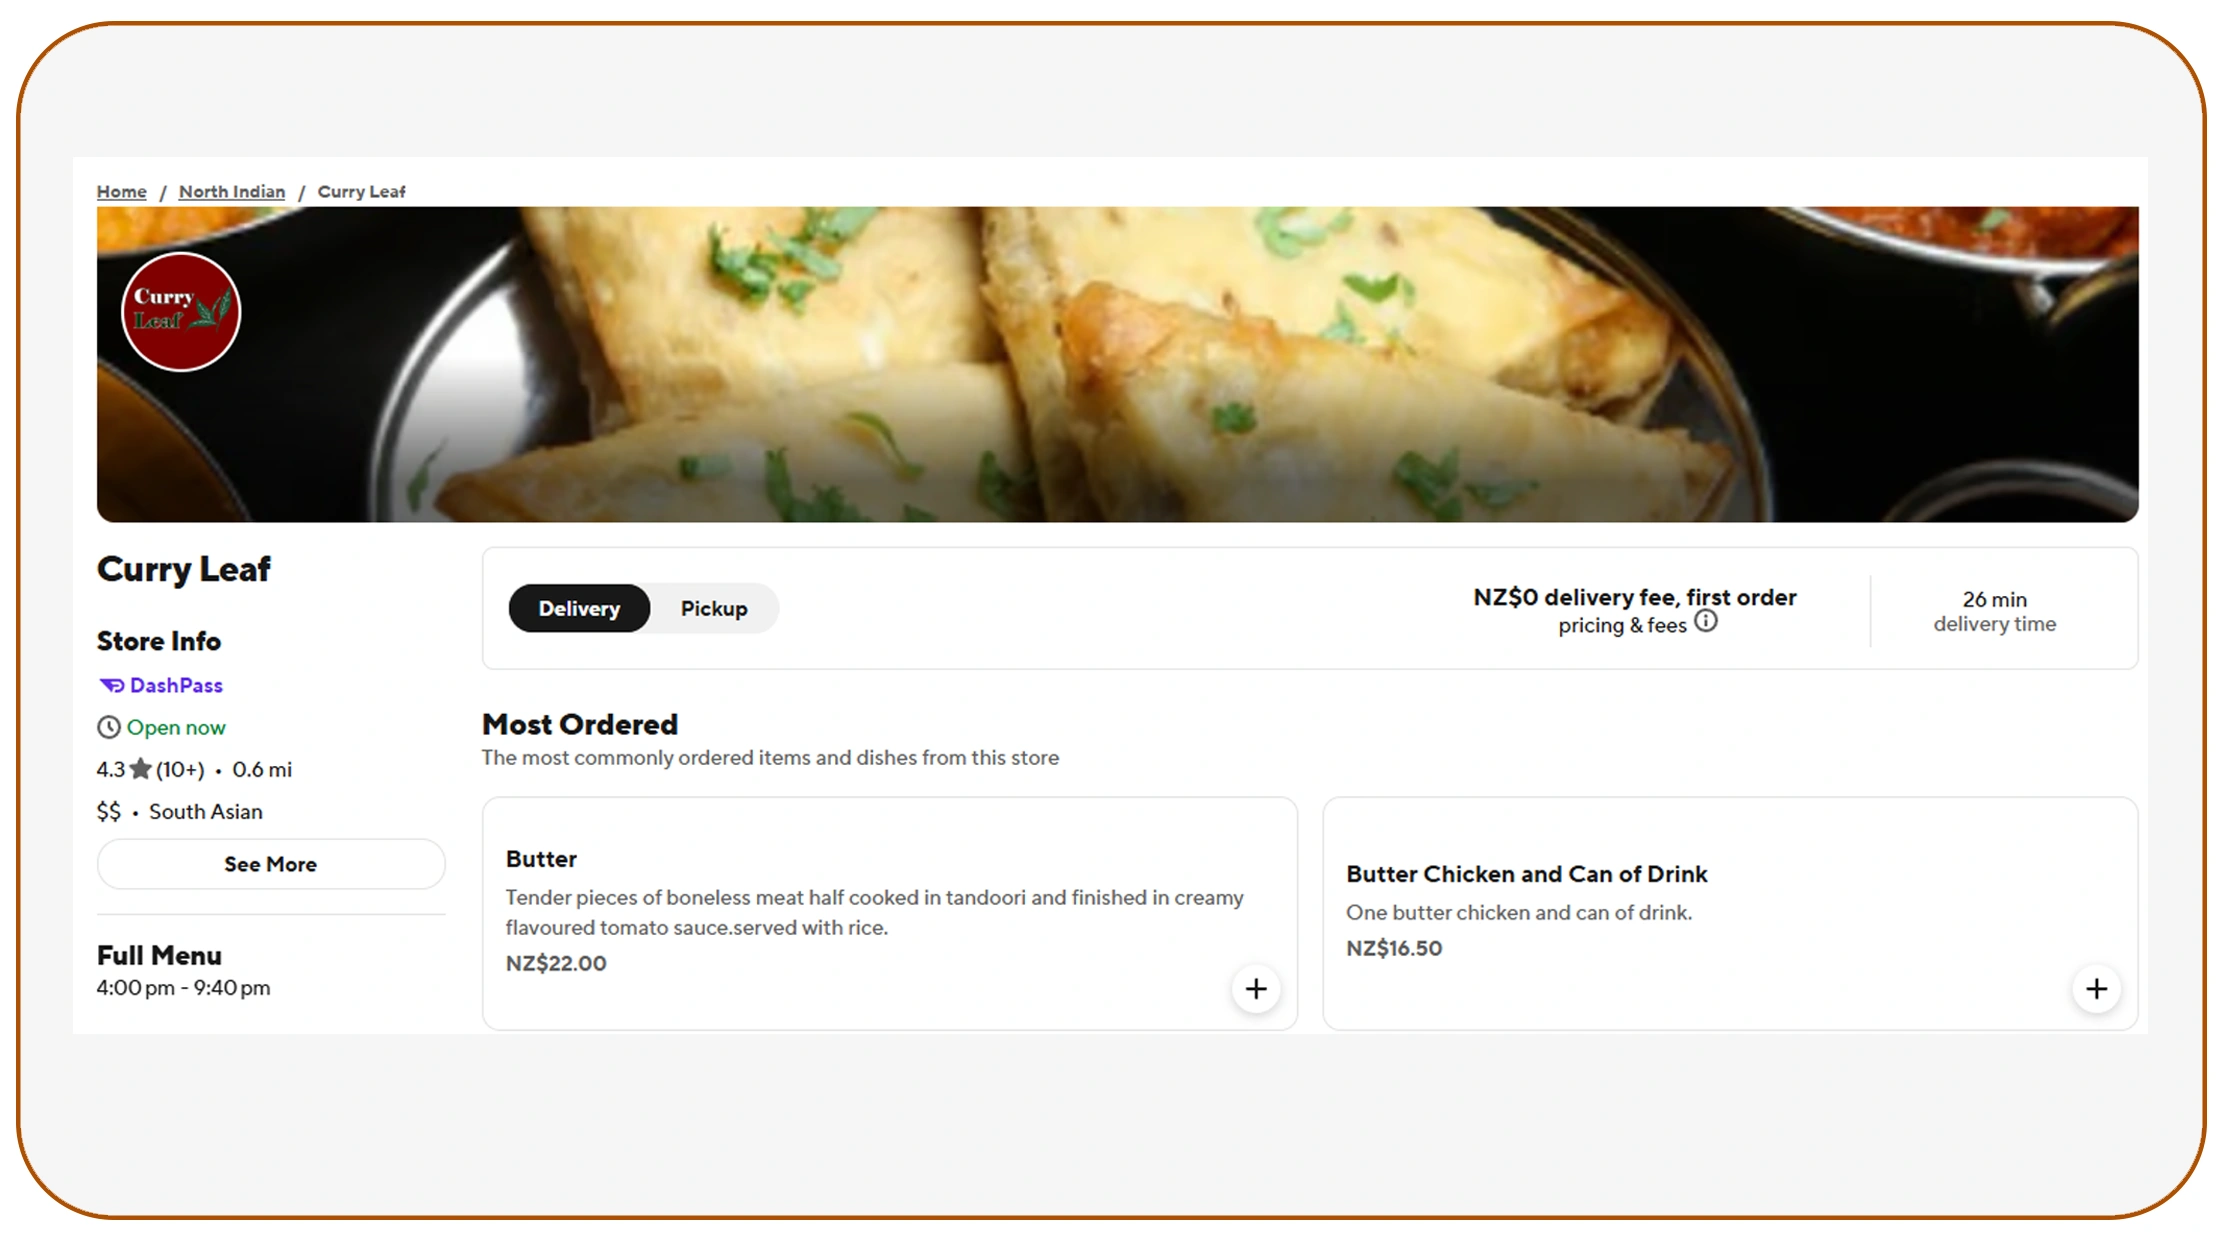Screen dimensions: 2223x1240
Task: Click the pricing & fees text
Action: [x=1621, y=625]
